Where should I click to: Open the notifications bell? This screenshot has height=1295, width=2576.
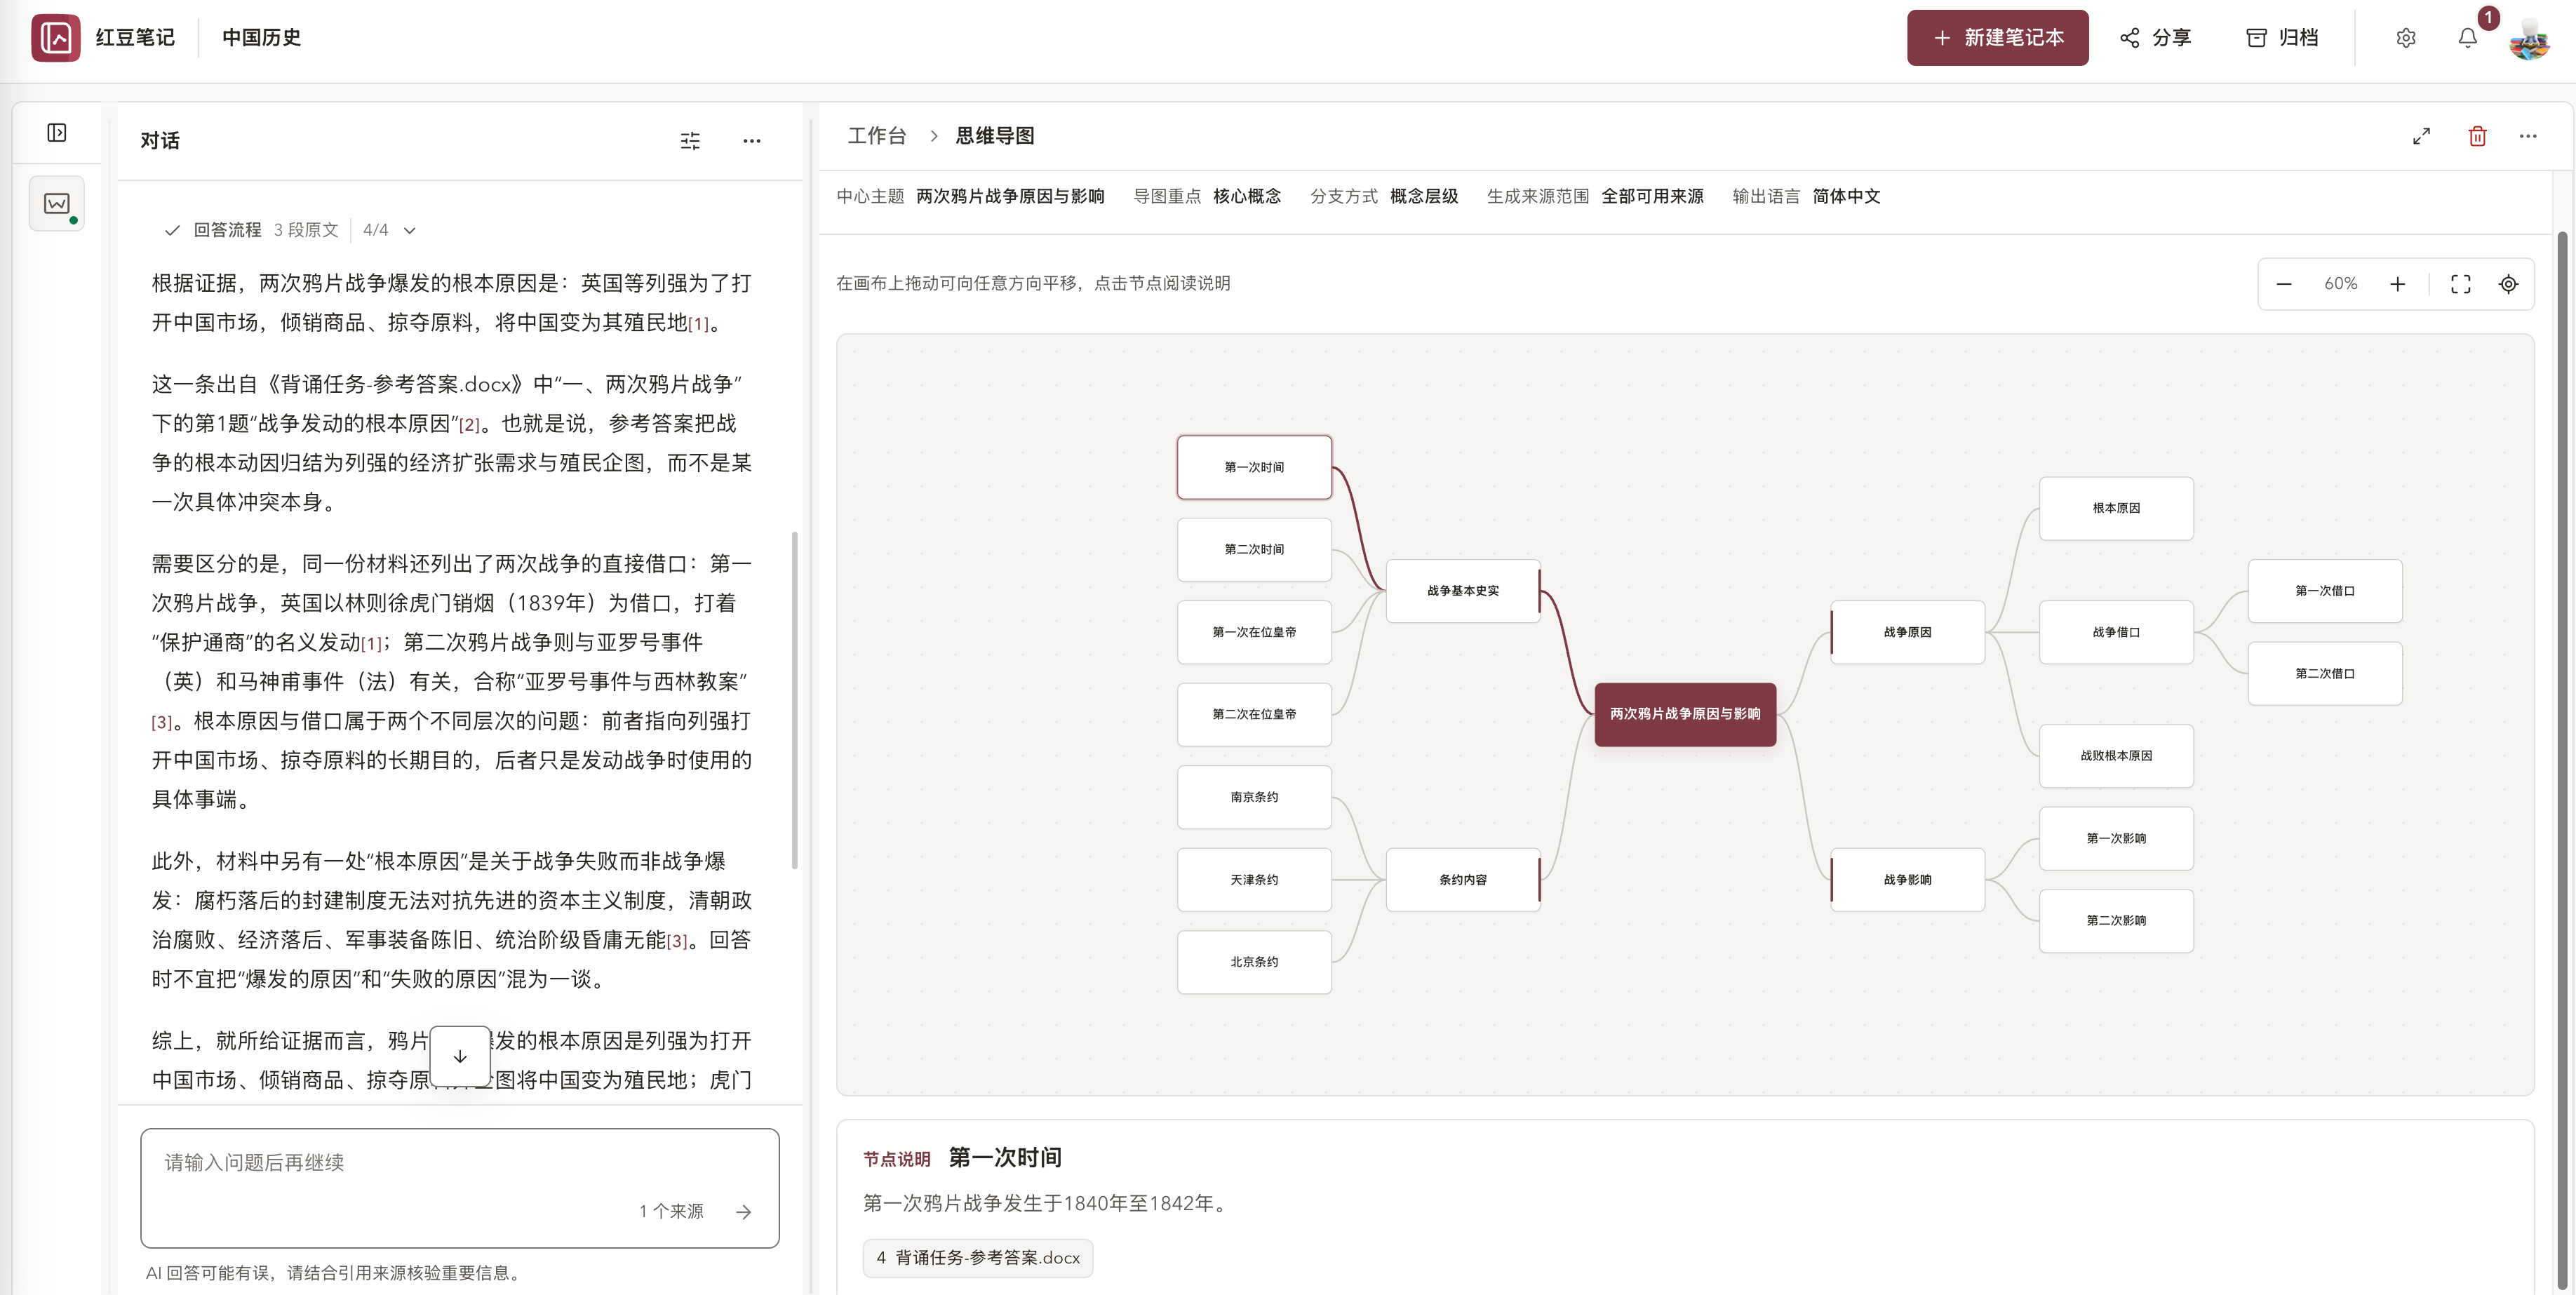pyautogui.click(x=2468, y=38)
